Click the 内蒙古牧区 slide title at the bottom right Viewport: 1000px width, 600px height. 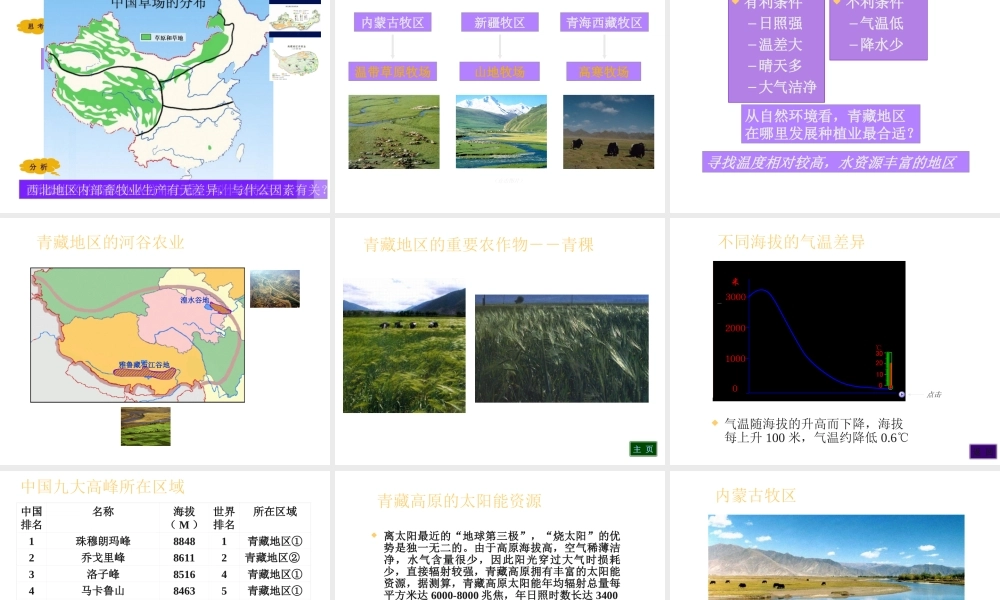(x=756, y=496)
